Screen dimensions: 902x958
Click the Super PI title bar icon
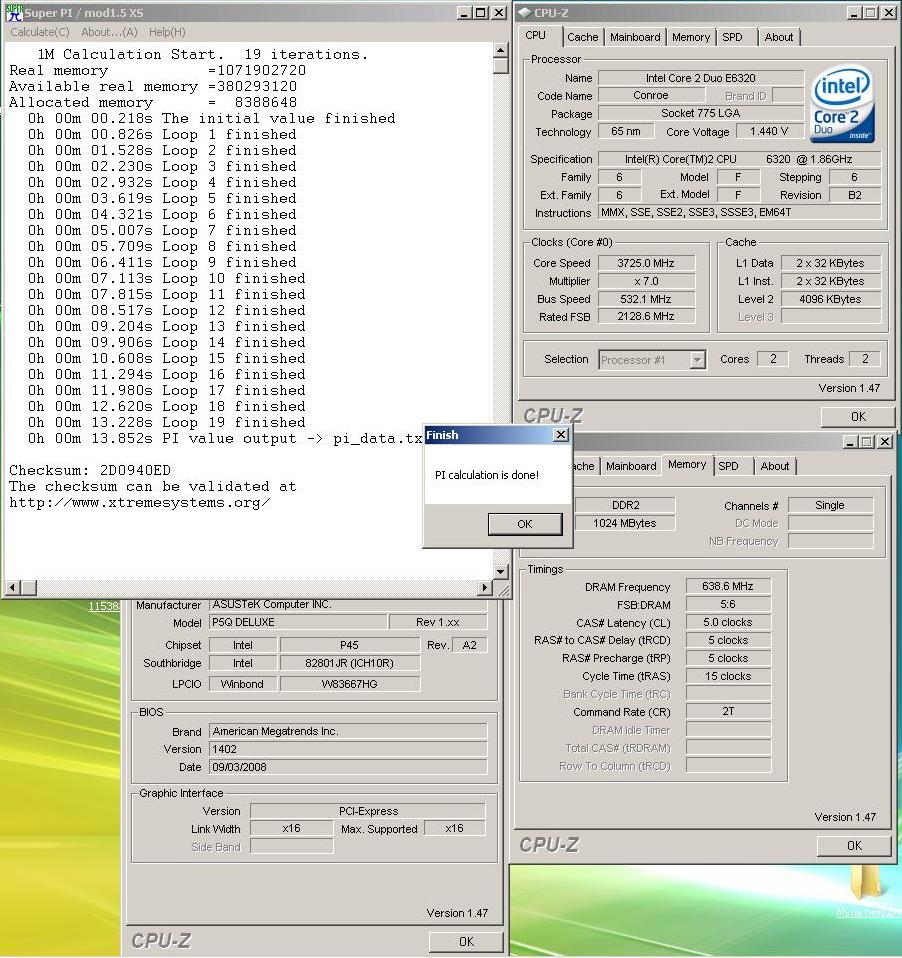(x=13, y=12)
